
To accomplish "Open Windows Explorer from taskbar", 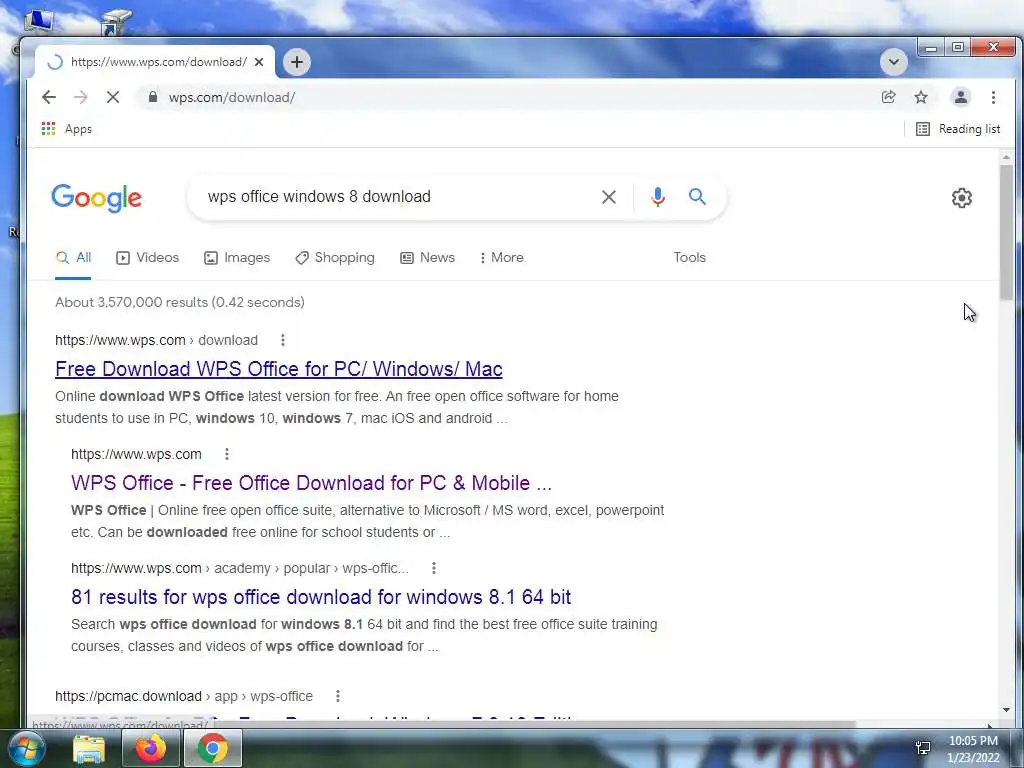I will (x=89, y=748).
